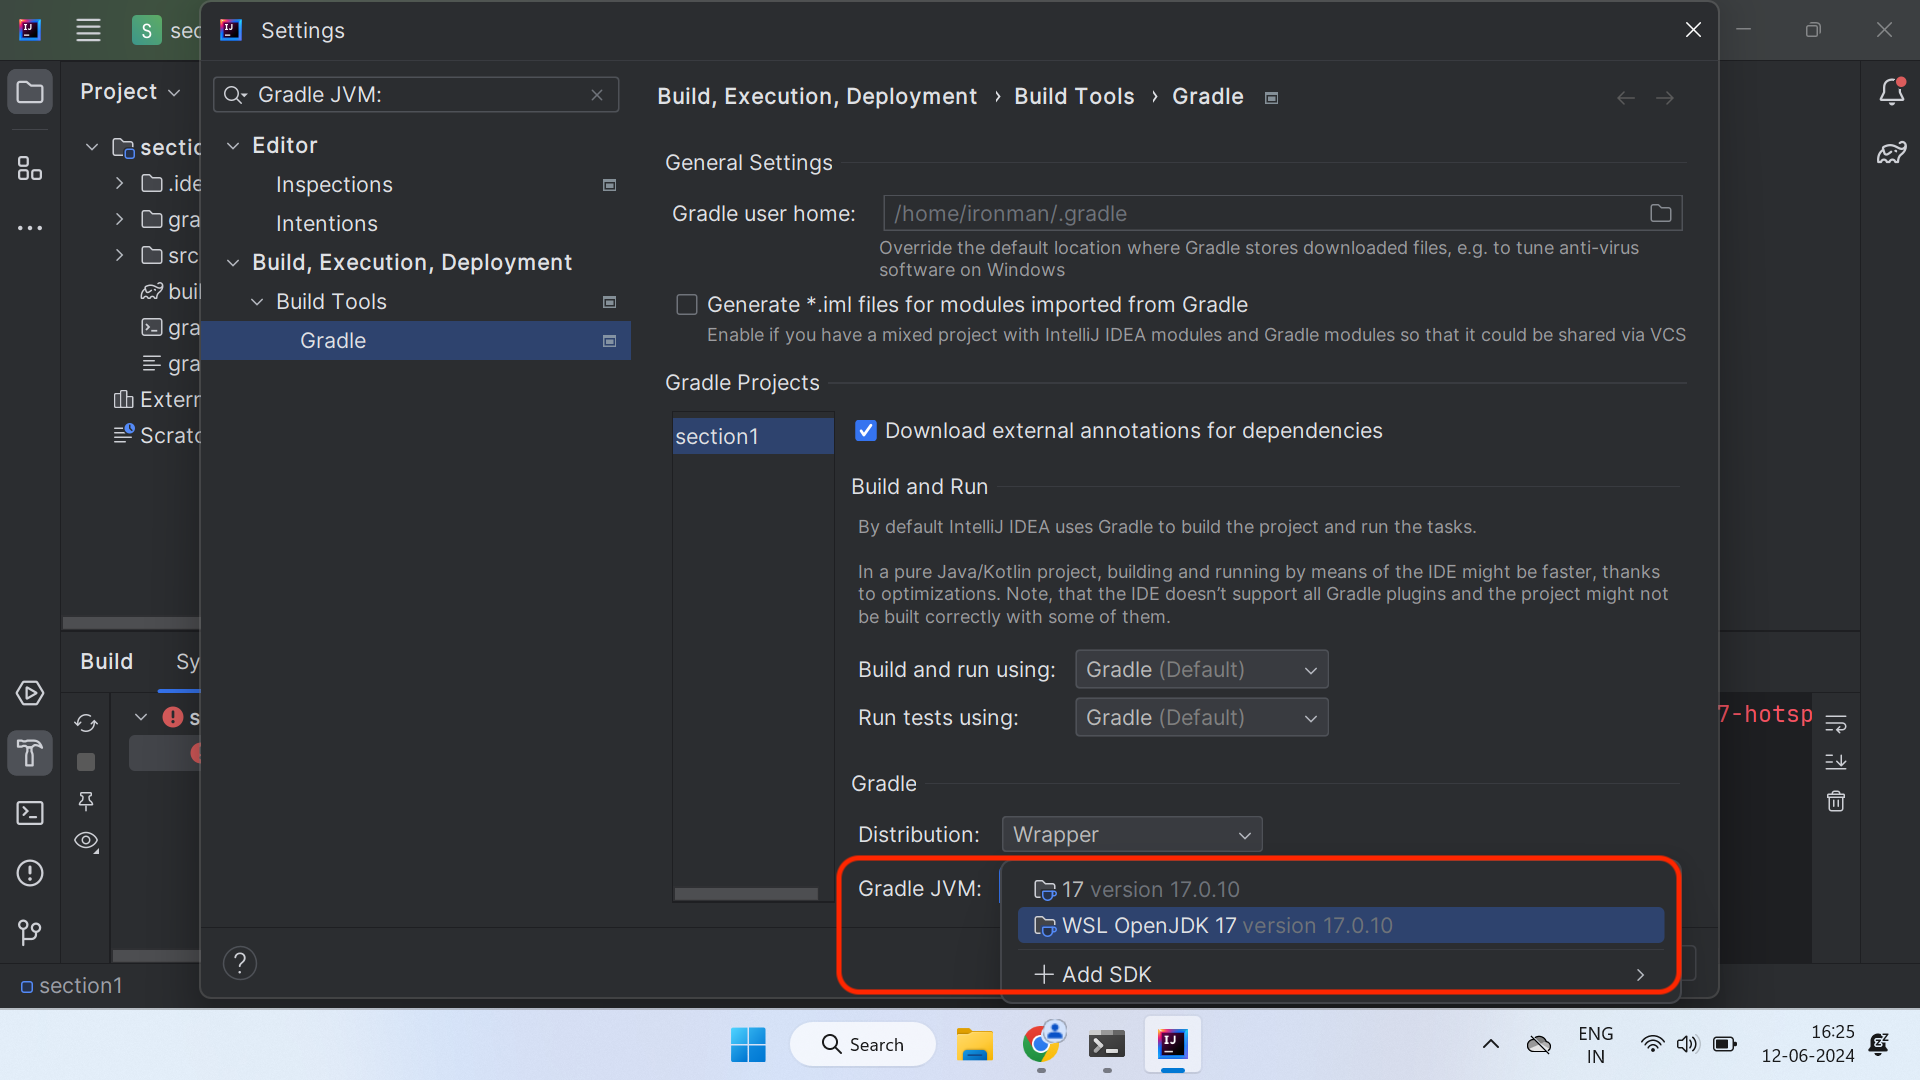
Task: Click the project panel horizontal scrollbar
Action: (x=131, y=623)
